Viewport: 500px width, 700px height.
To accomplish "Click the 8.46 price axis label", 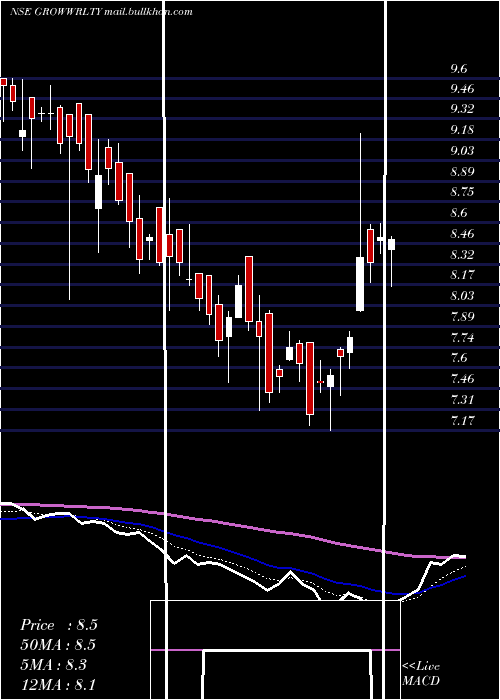I will tap(462, 233).
